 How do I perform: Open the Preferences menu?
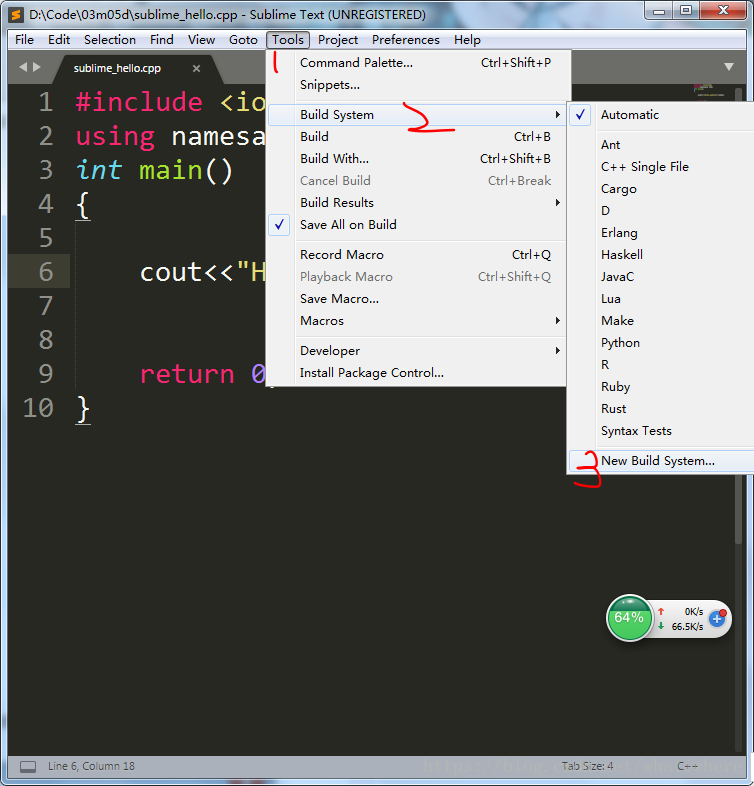pyautogui.click(x=406, y=40)
